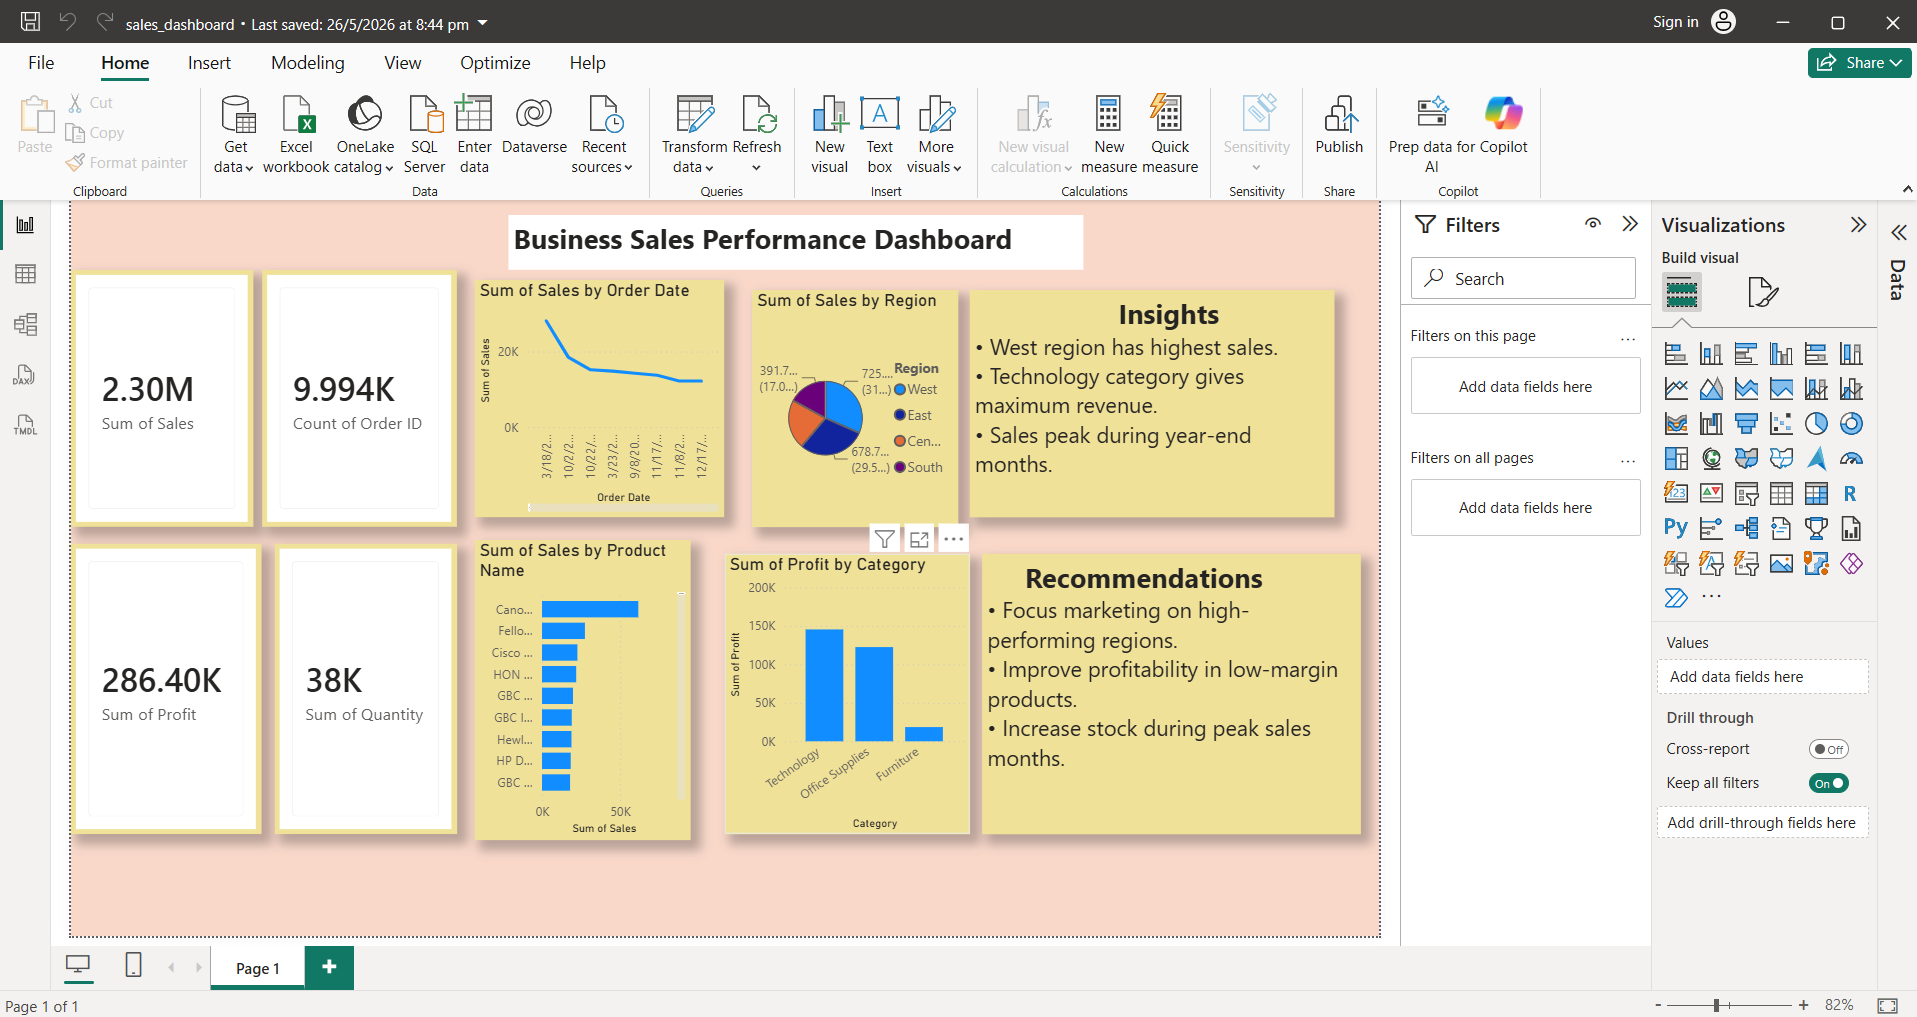Screen dimensions: 1917x1017
Task: Toggle Filters pane visibility eye icon
Action: coord(1593,223)
